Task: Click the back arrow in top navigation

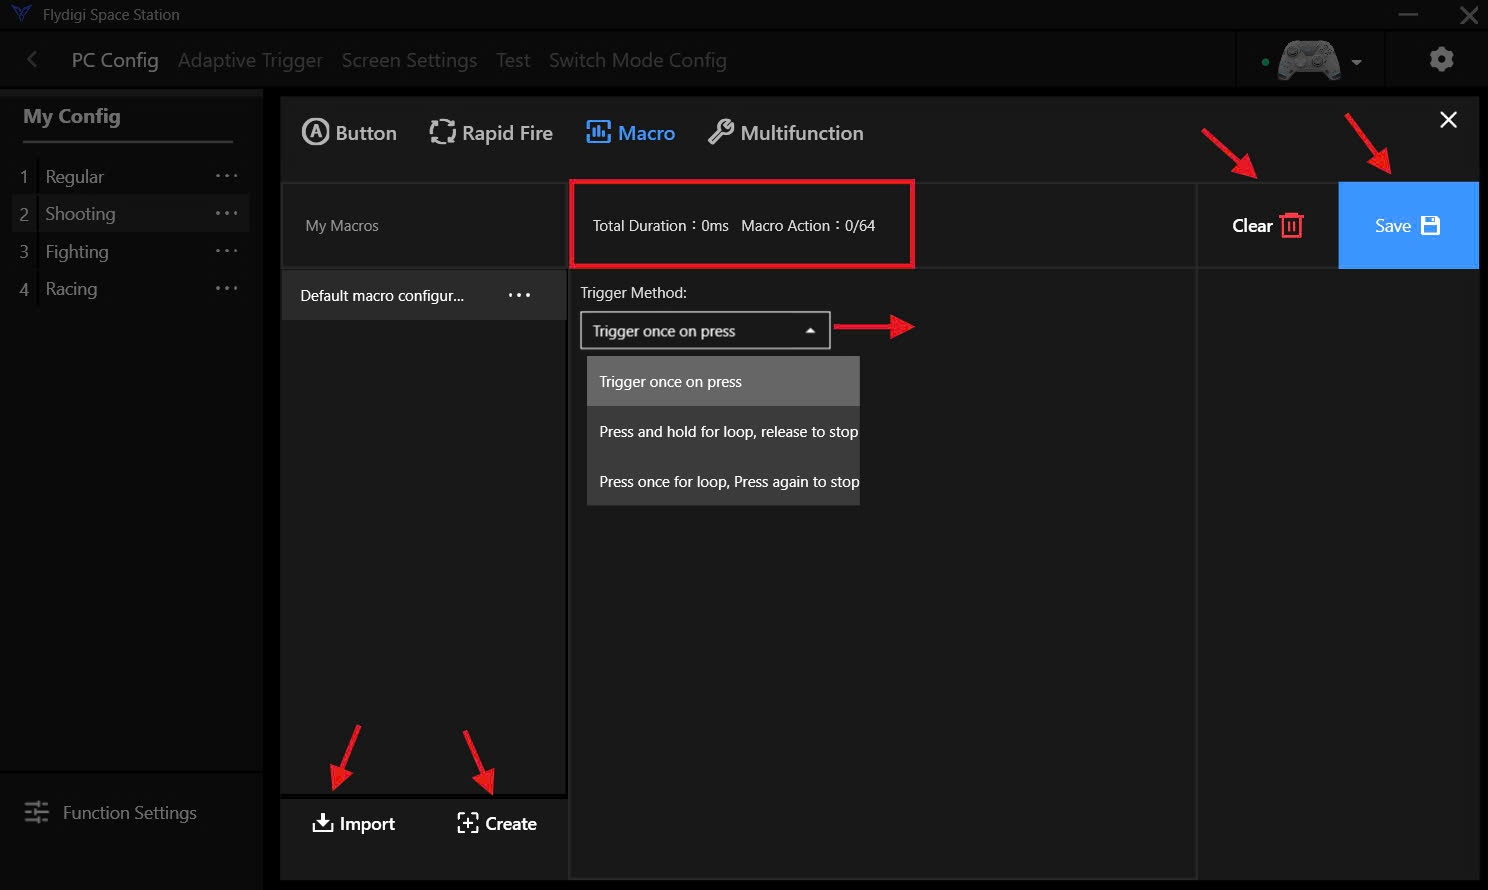Action: coord(32,60)
